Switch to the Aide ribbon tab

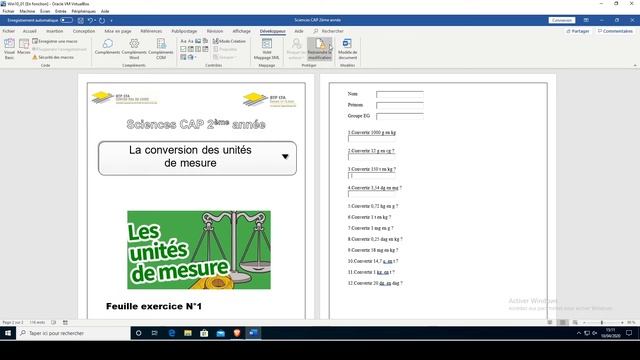[x=299, y=31]
